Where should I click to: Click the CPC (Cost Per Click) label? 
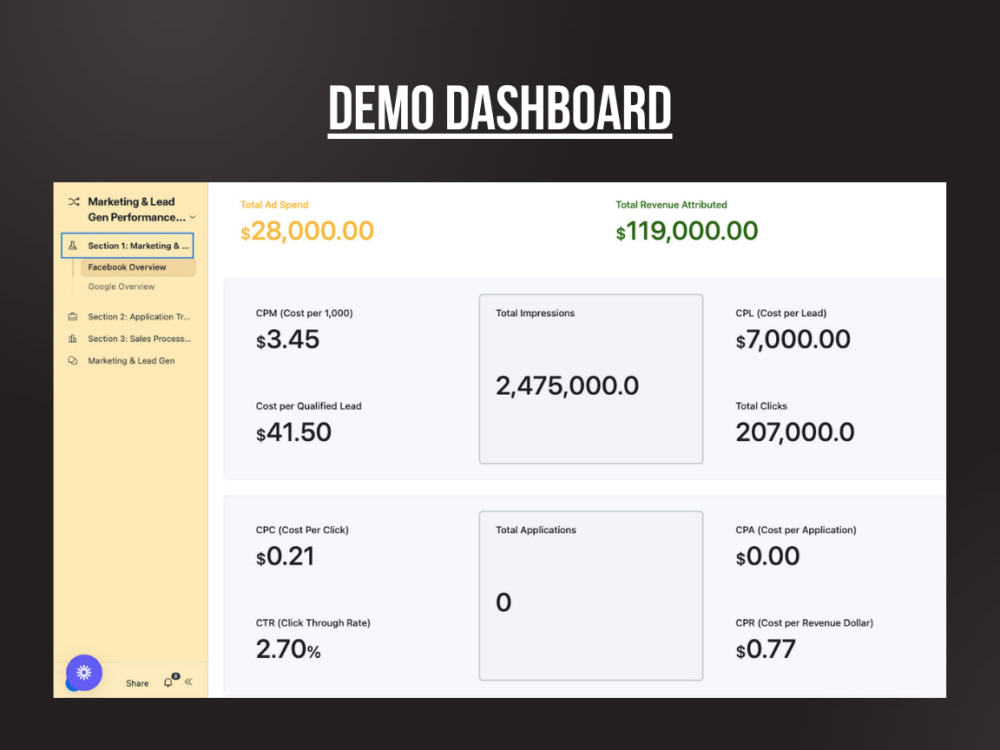(x=302, y=530)
